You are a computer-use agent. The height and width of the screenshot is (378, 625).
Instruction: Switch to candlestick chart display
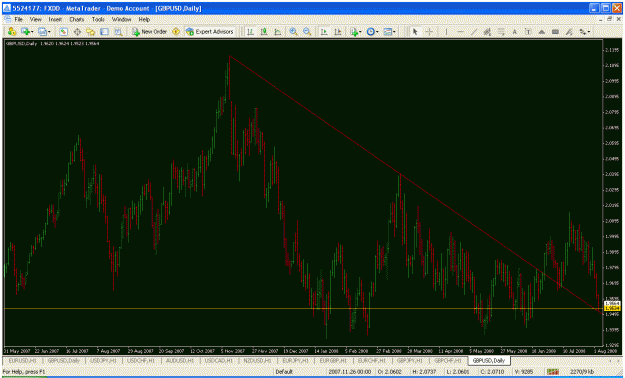tap(264, 32)
